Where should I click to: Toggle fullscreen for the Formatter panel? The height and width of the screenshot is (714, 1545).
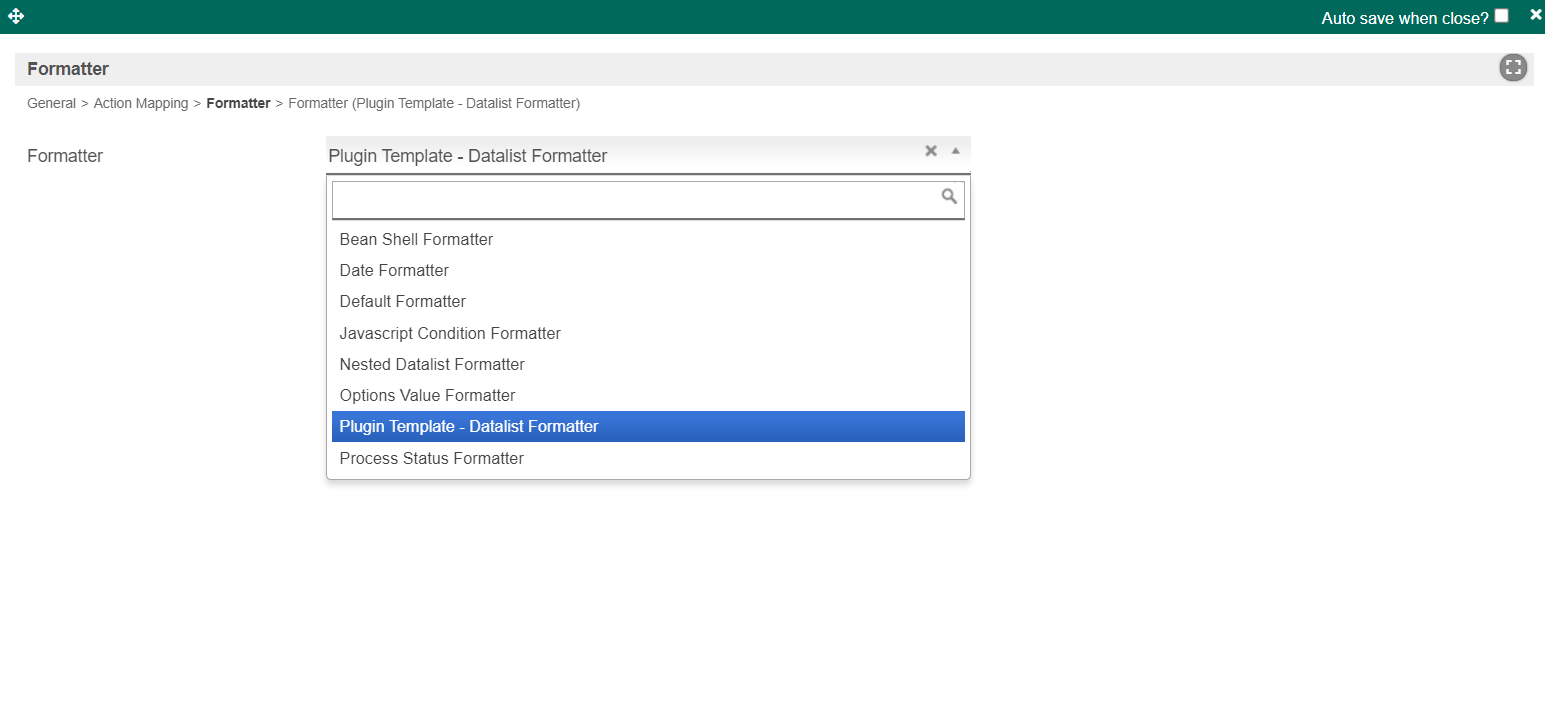tap(1513, 68)
